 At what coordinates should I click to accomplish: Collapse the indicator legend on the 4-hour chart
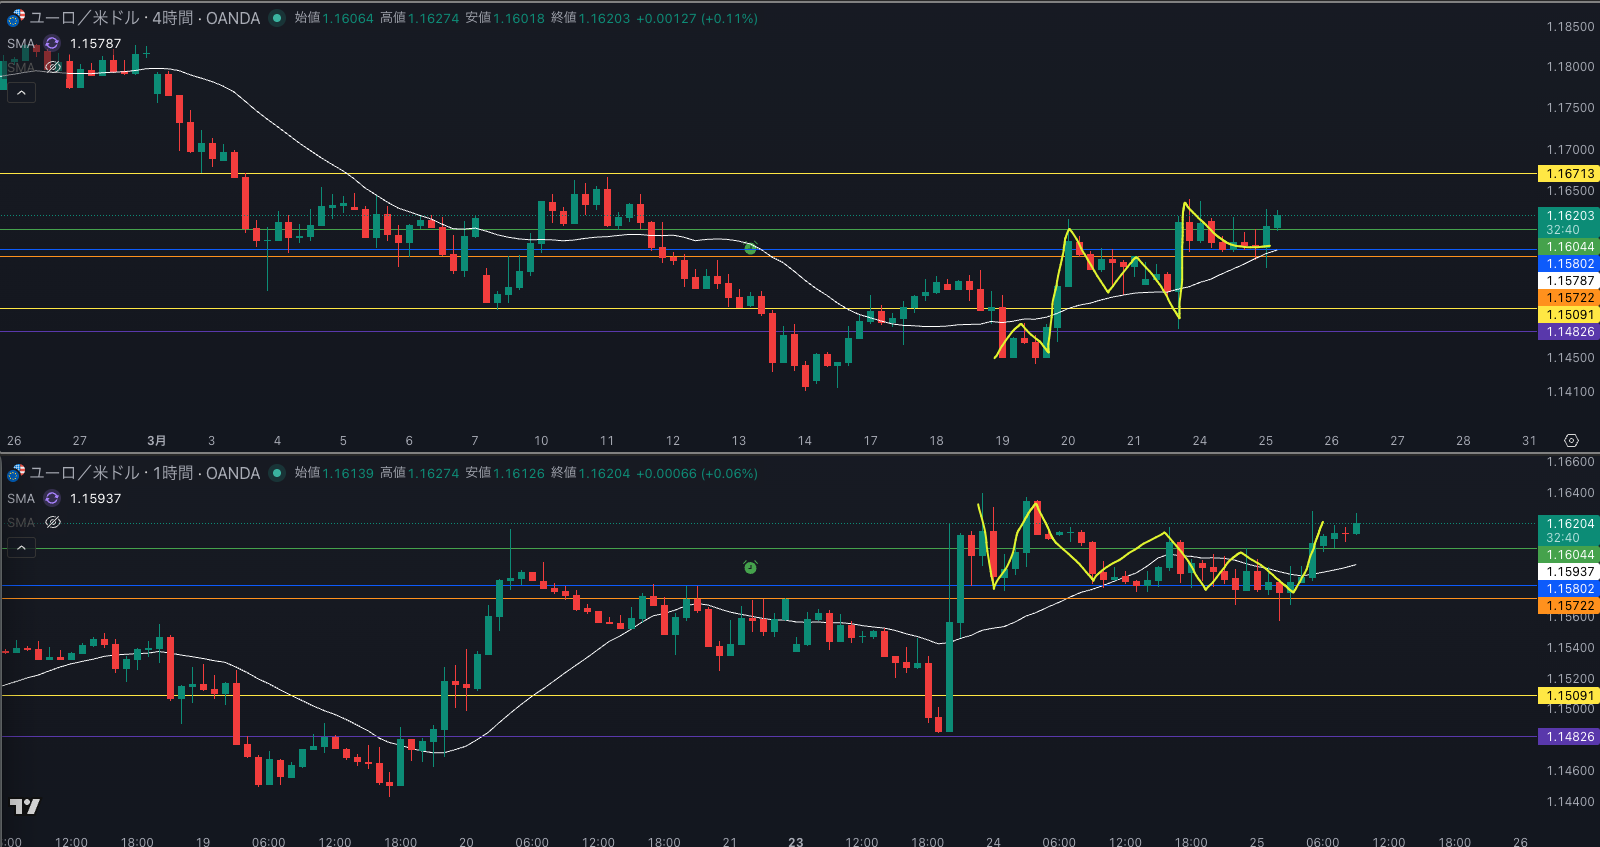click(x=21, y=92)
